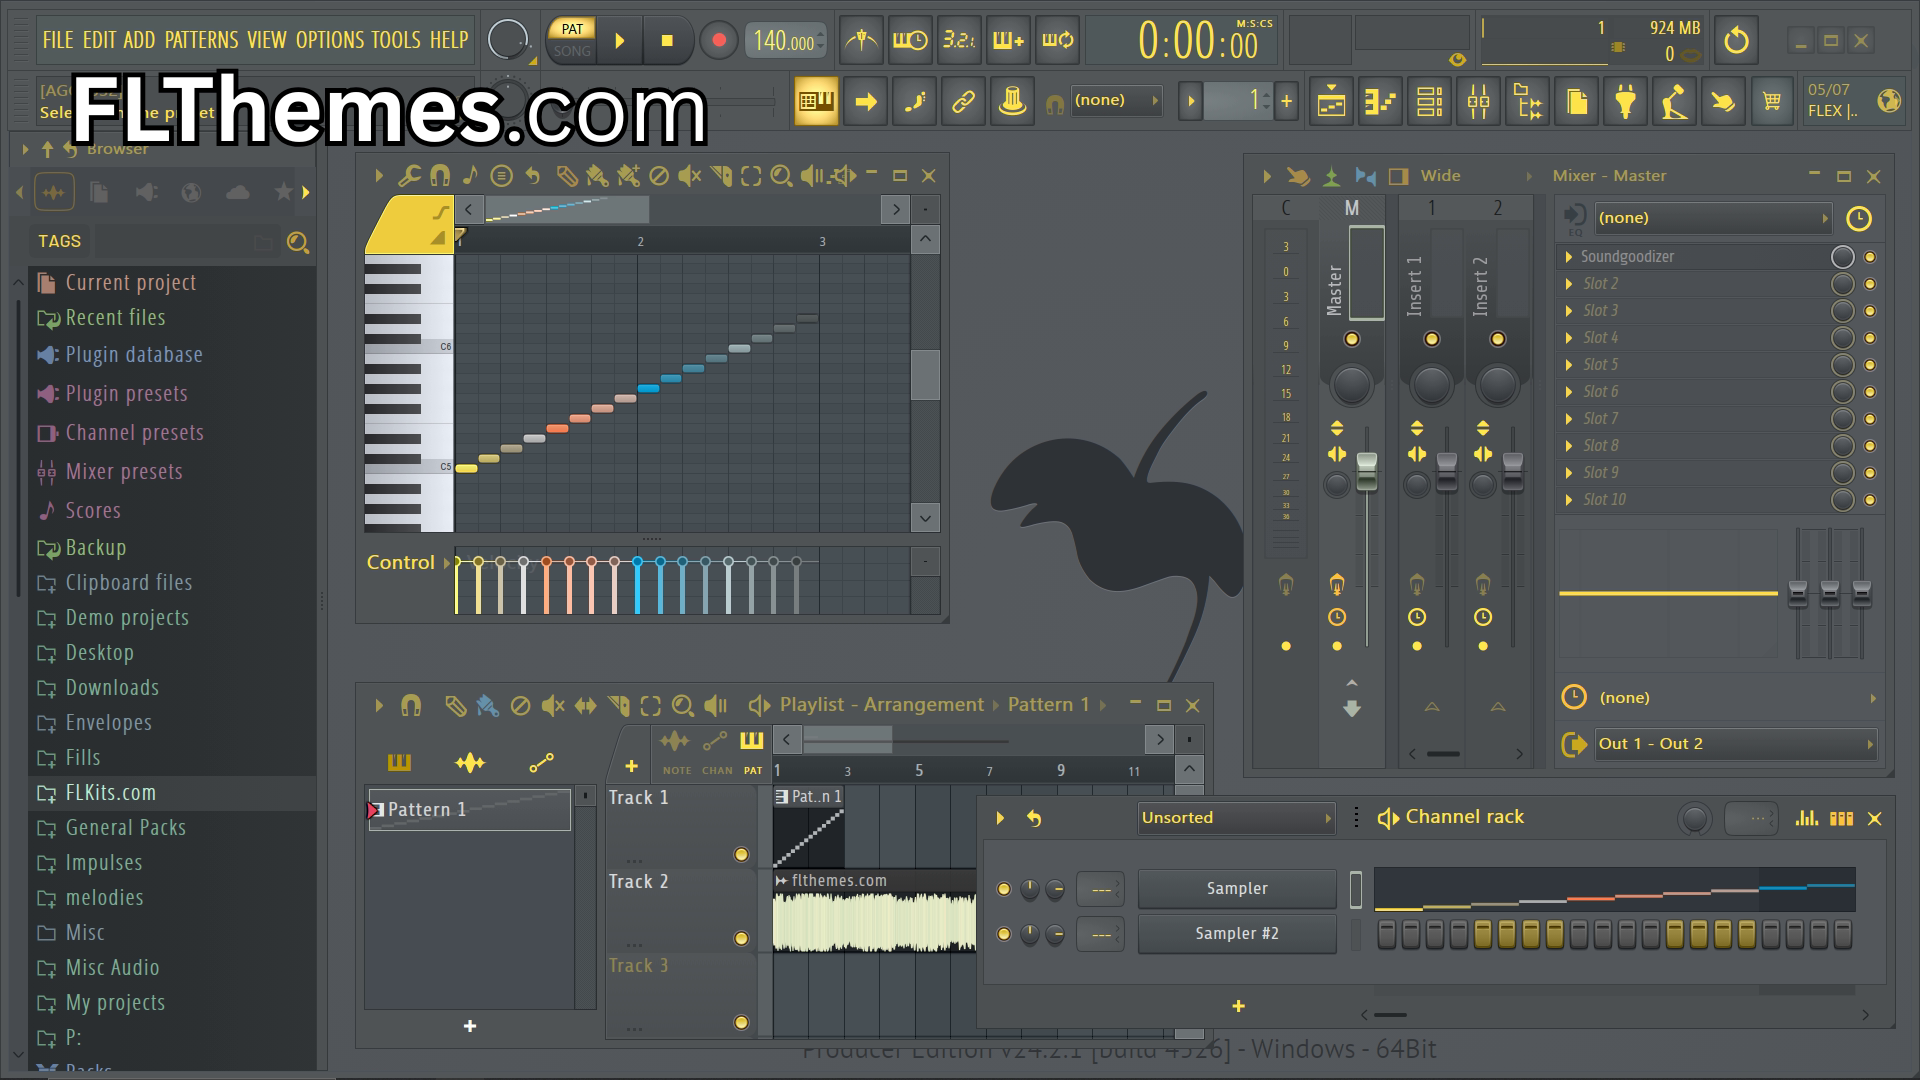Screen dimensions: 1920x1080
Task: Select the paint brush tool in piano roll
Action: (597, 176)
